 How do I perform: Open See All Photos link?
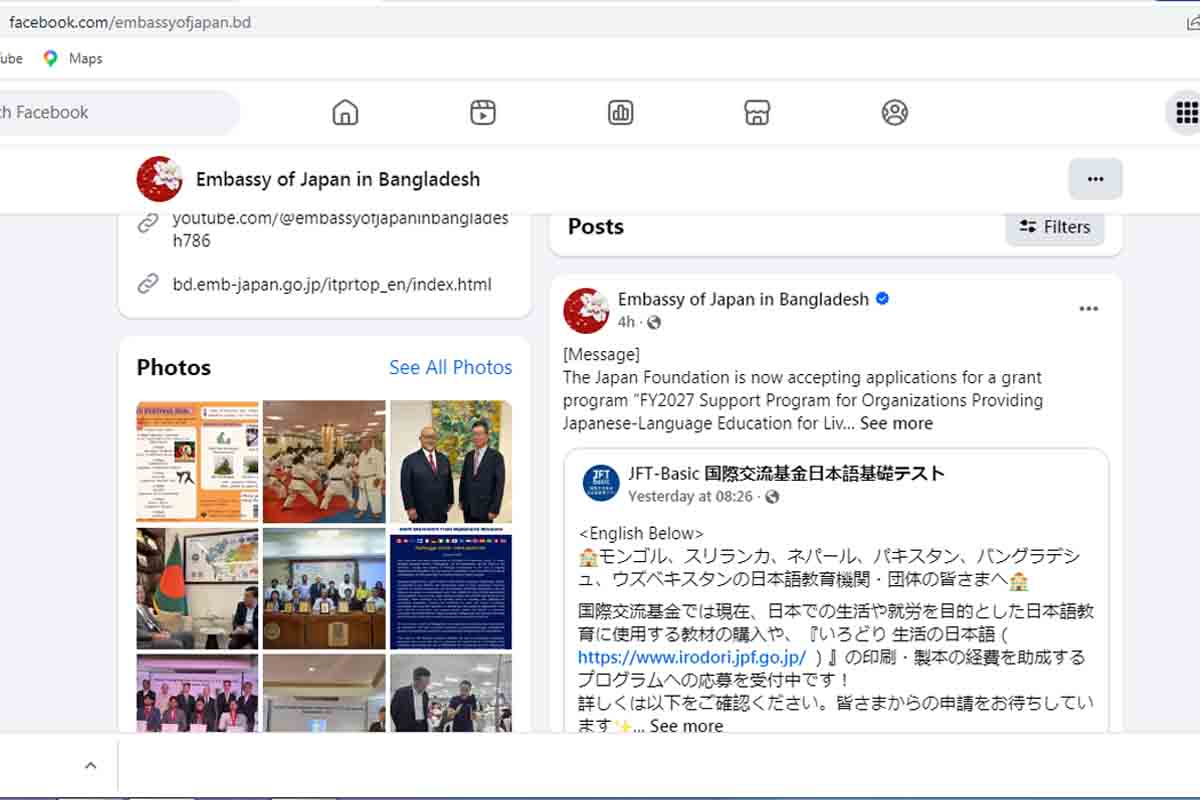450,367
